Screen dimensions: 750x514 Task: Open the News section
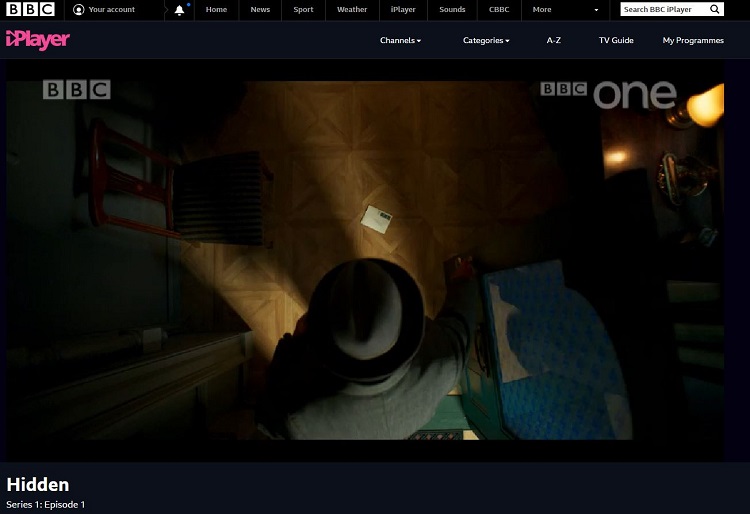click(x=260, y=10)
